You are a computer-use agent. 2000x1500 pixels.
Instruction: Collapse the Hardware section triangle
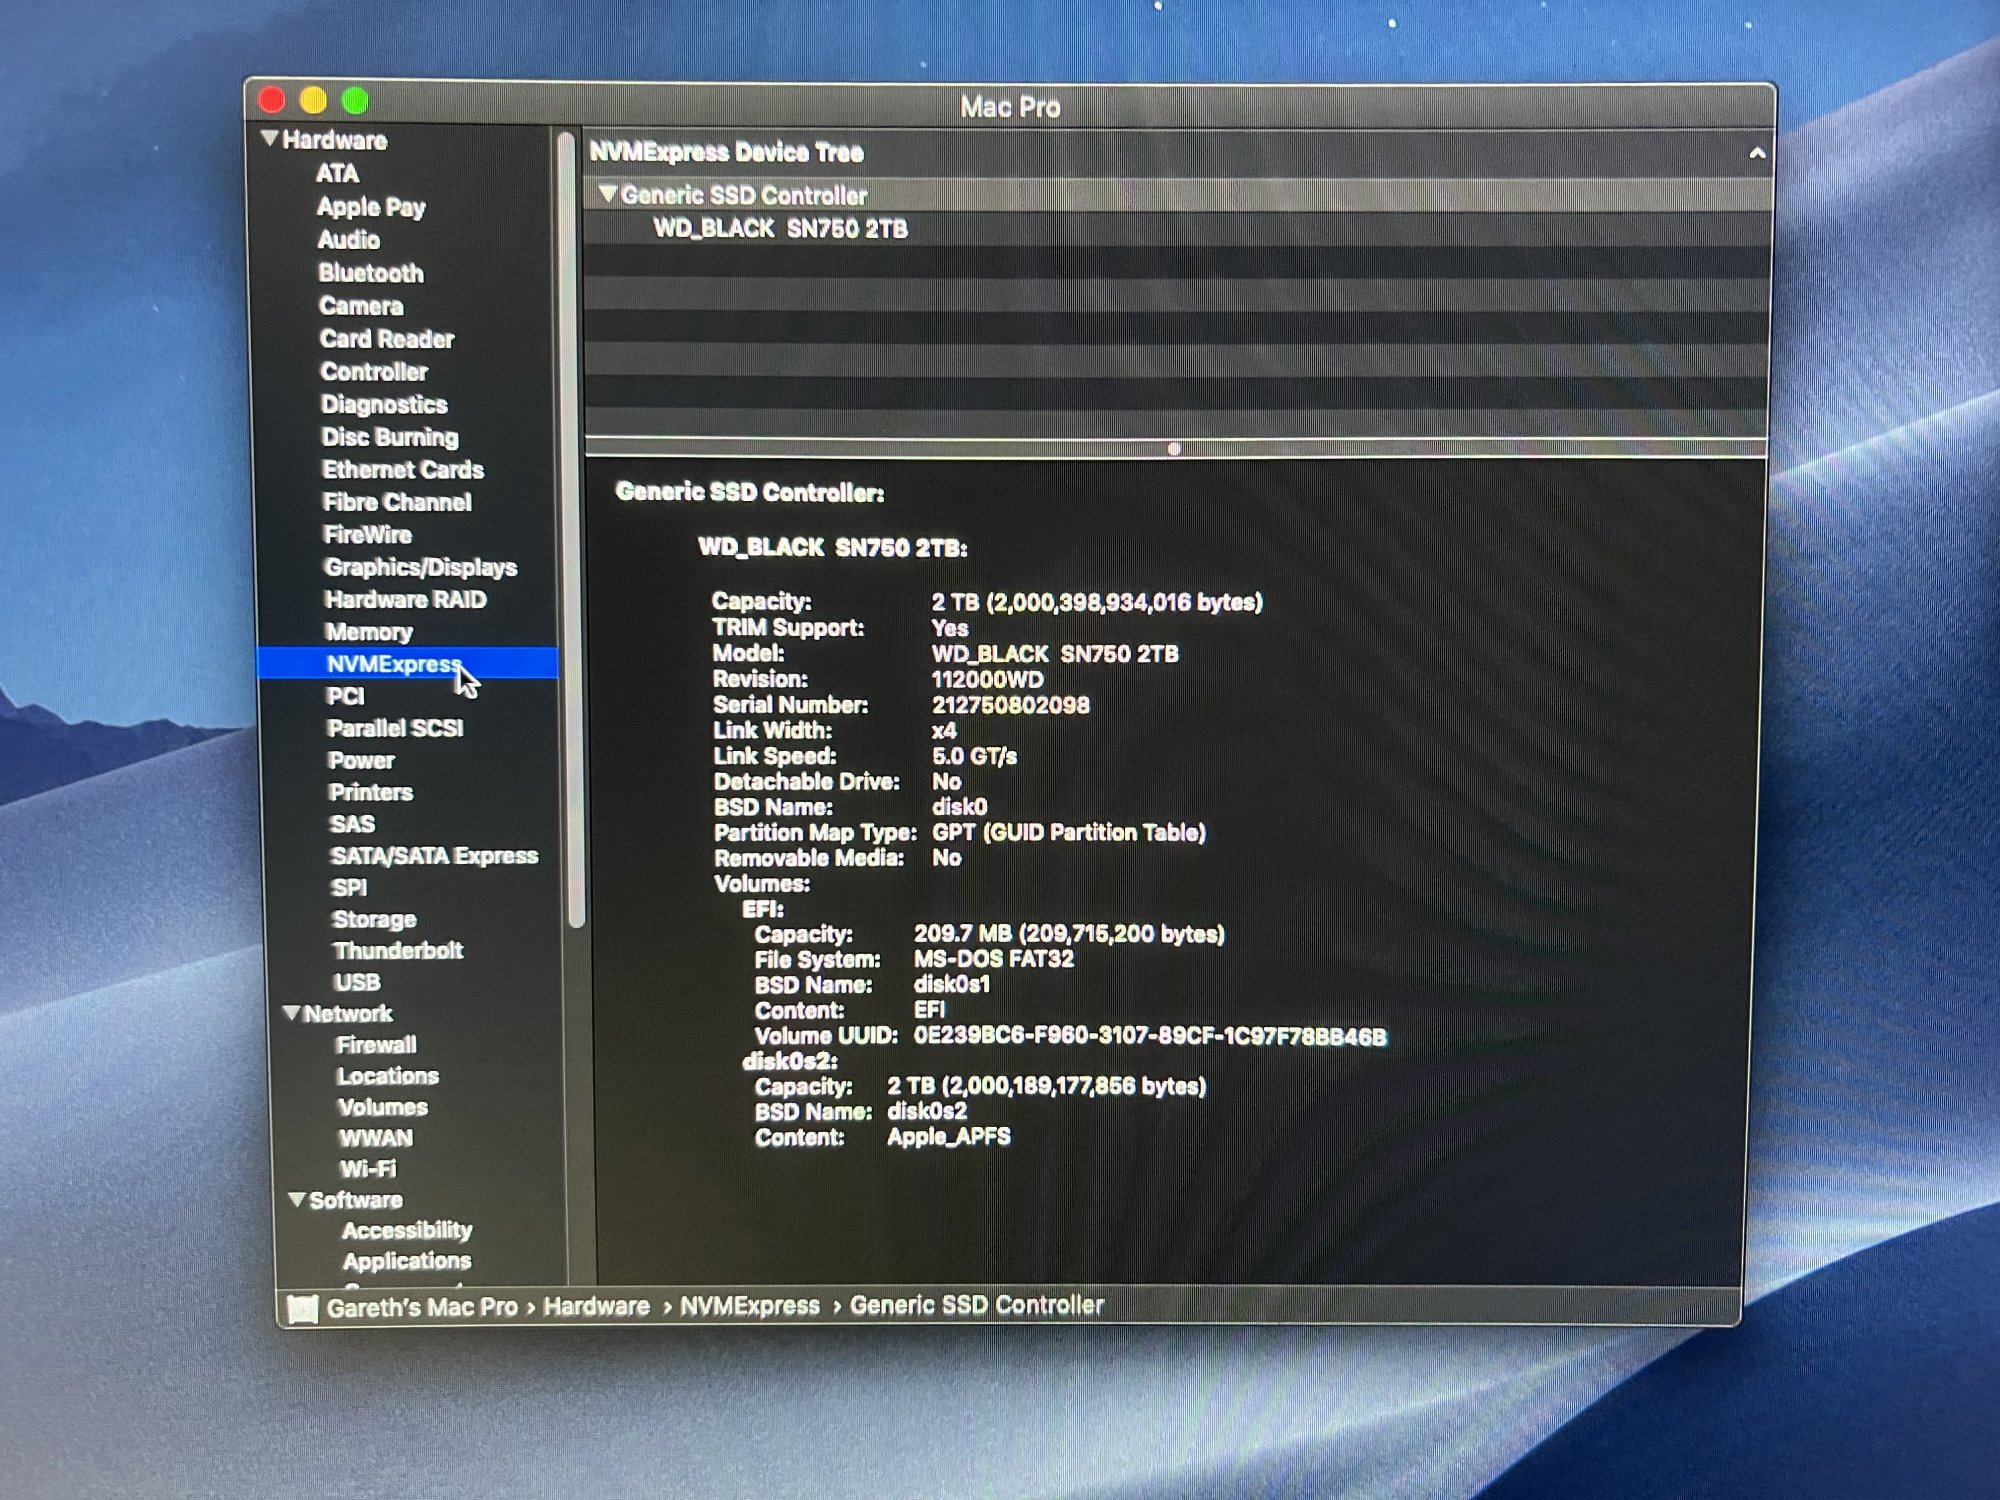(x=269, y=138)
